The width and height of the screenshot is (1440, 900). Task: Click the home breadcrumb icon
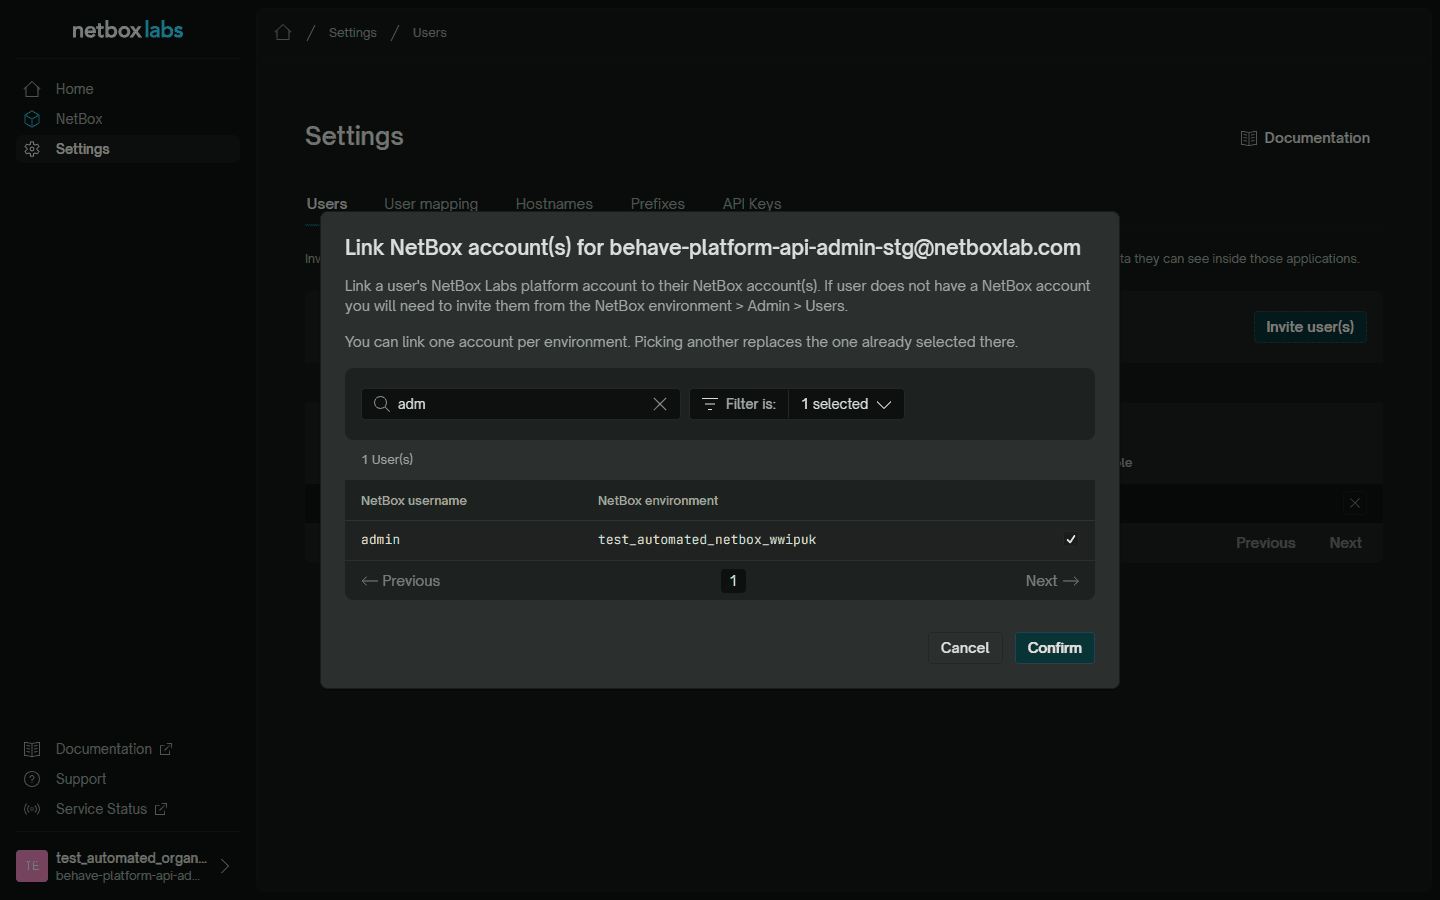pyautogui.click(x=283, y=33)
